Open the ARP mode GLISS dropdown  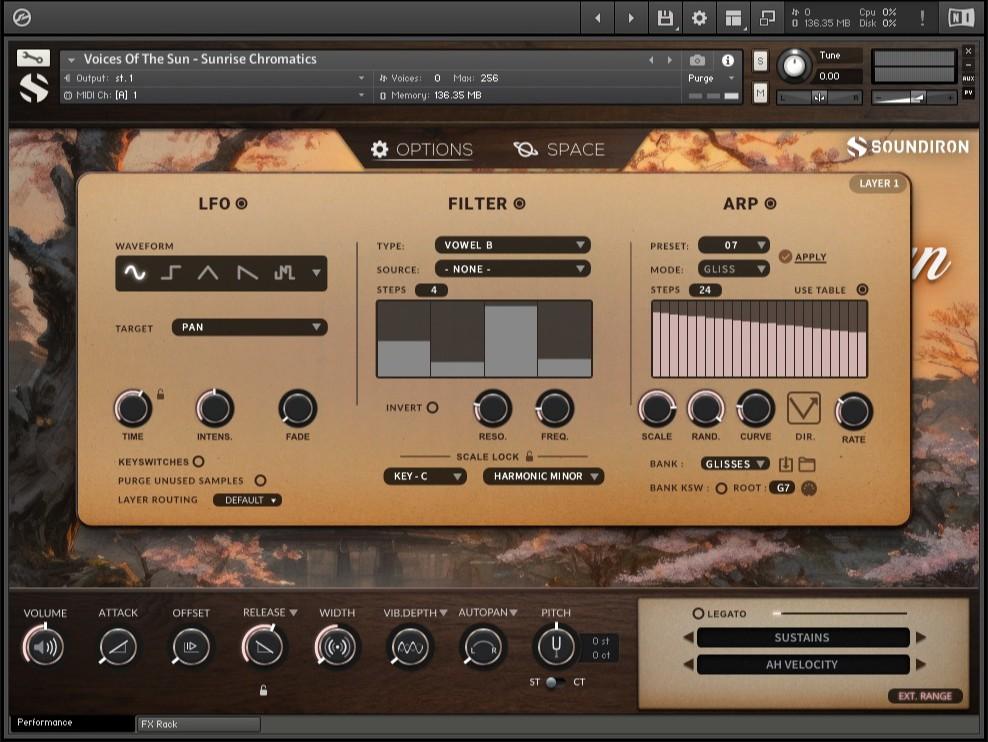pyautogui.click(x=733, y=268)
